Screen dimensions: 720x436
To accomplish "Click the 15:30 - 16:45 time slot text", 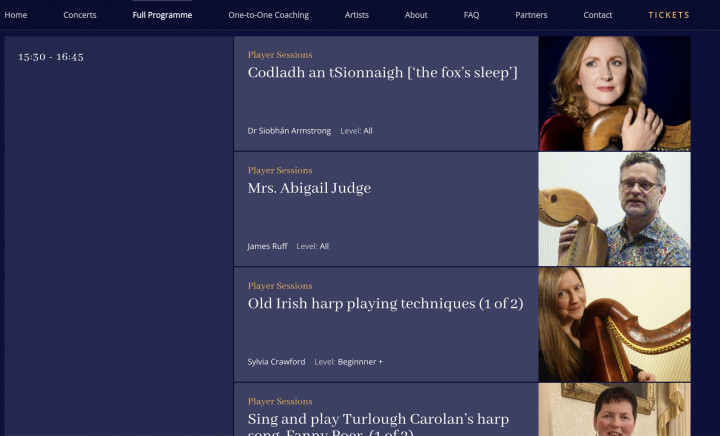I will pyautogui.click(x=51, y=57).
